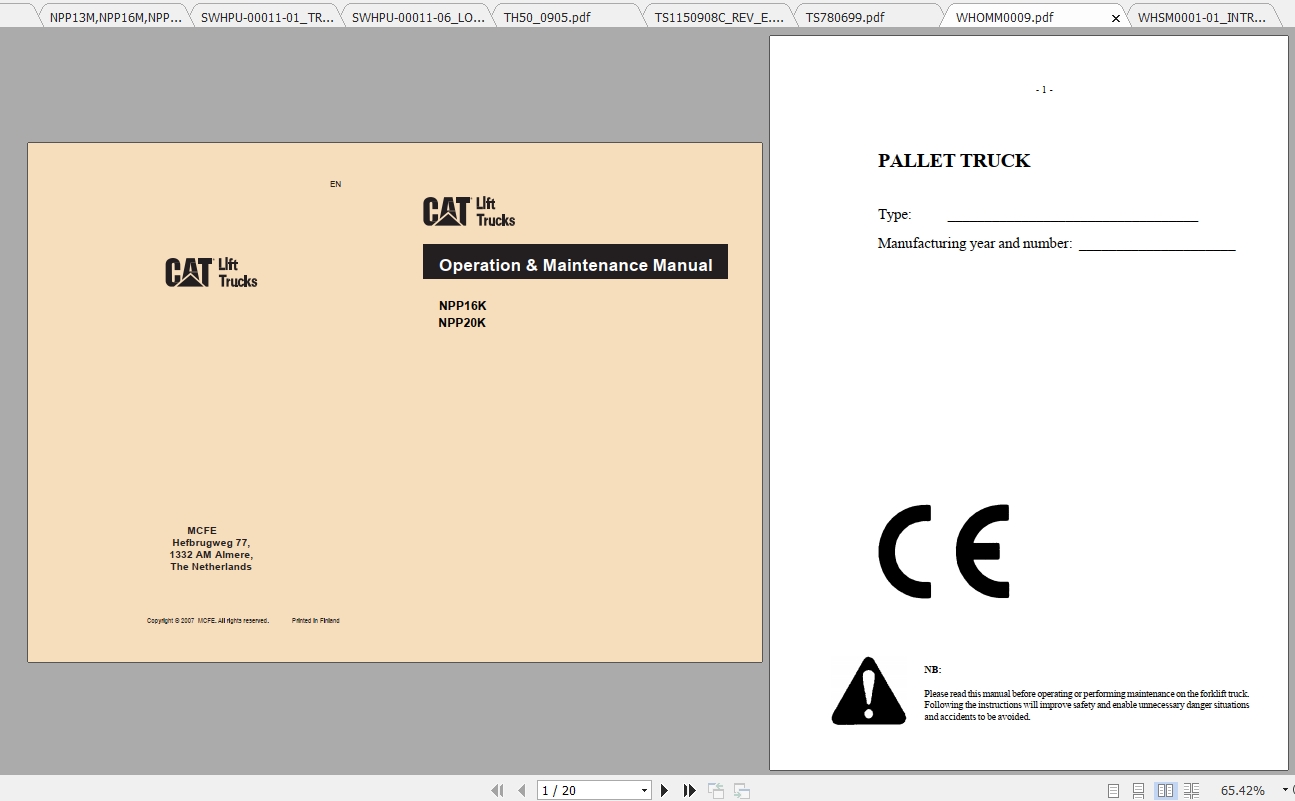Click the 65.42% zoom value
The width and height of the screenshot is (1295, 801).
click(1243, 790)
